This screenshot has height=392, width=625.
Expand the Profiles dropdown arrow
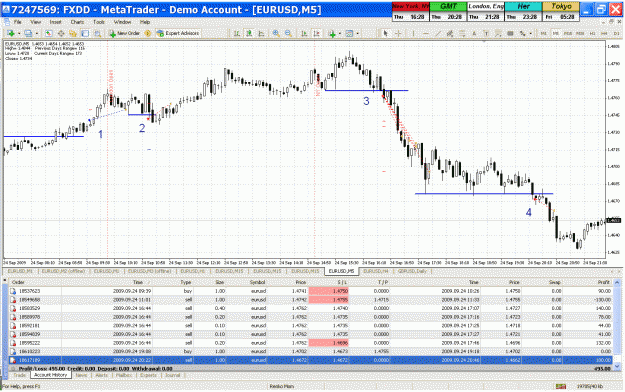click(x=36, y=33)
